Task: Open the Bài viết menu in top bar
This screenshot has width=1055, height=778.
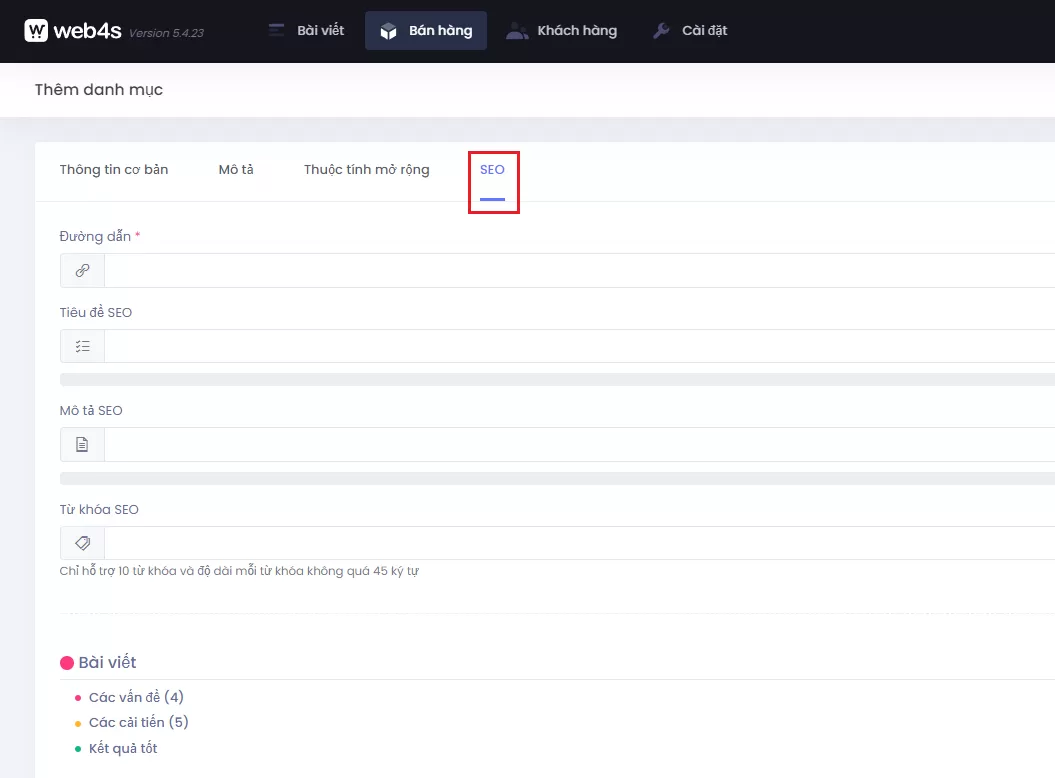Action: [307, 30]
